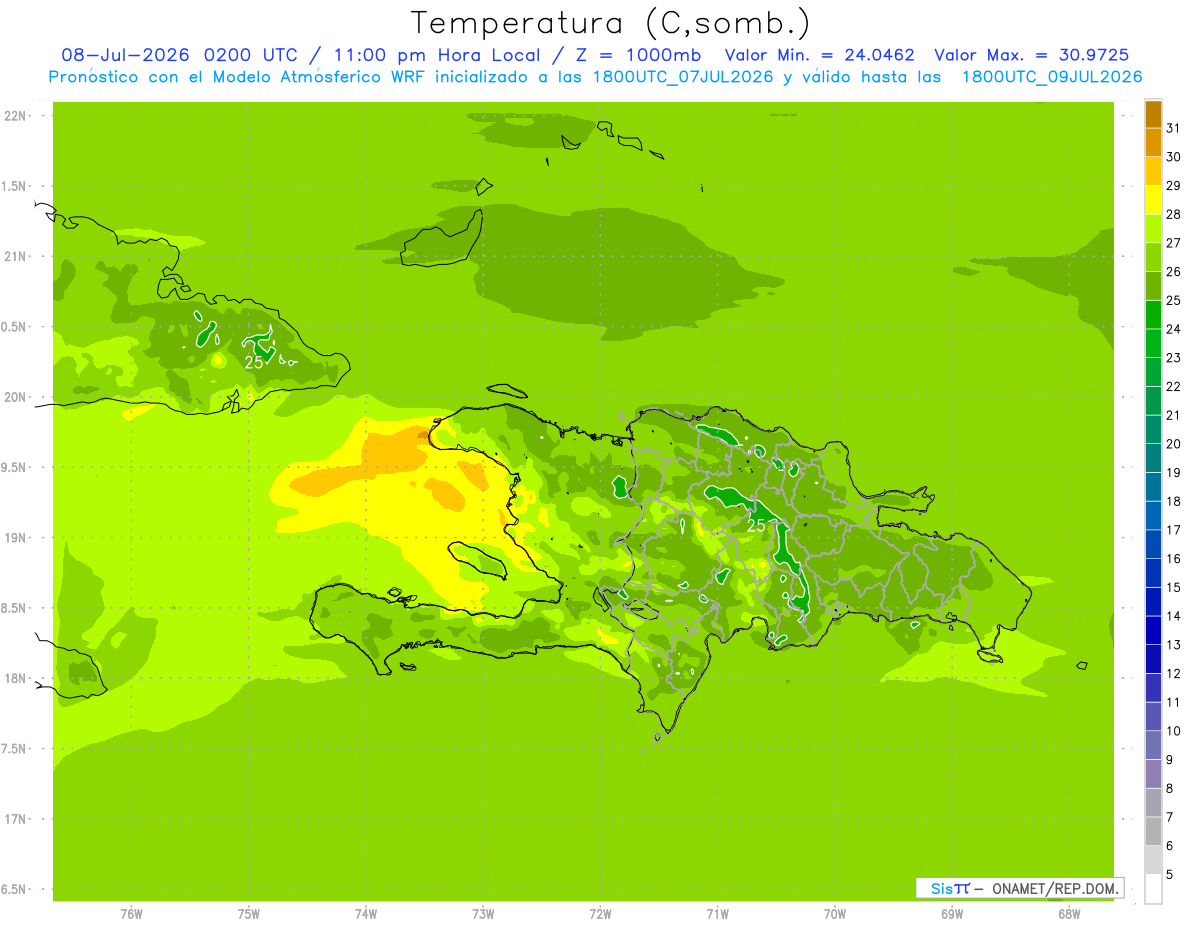Screen dimensions: 1200x927
Task: Click the '76W' longitude axis label
Action: click(x=131, y=913)
